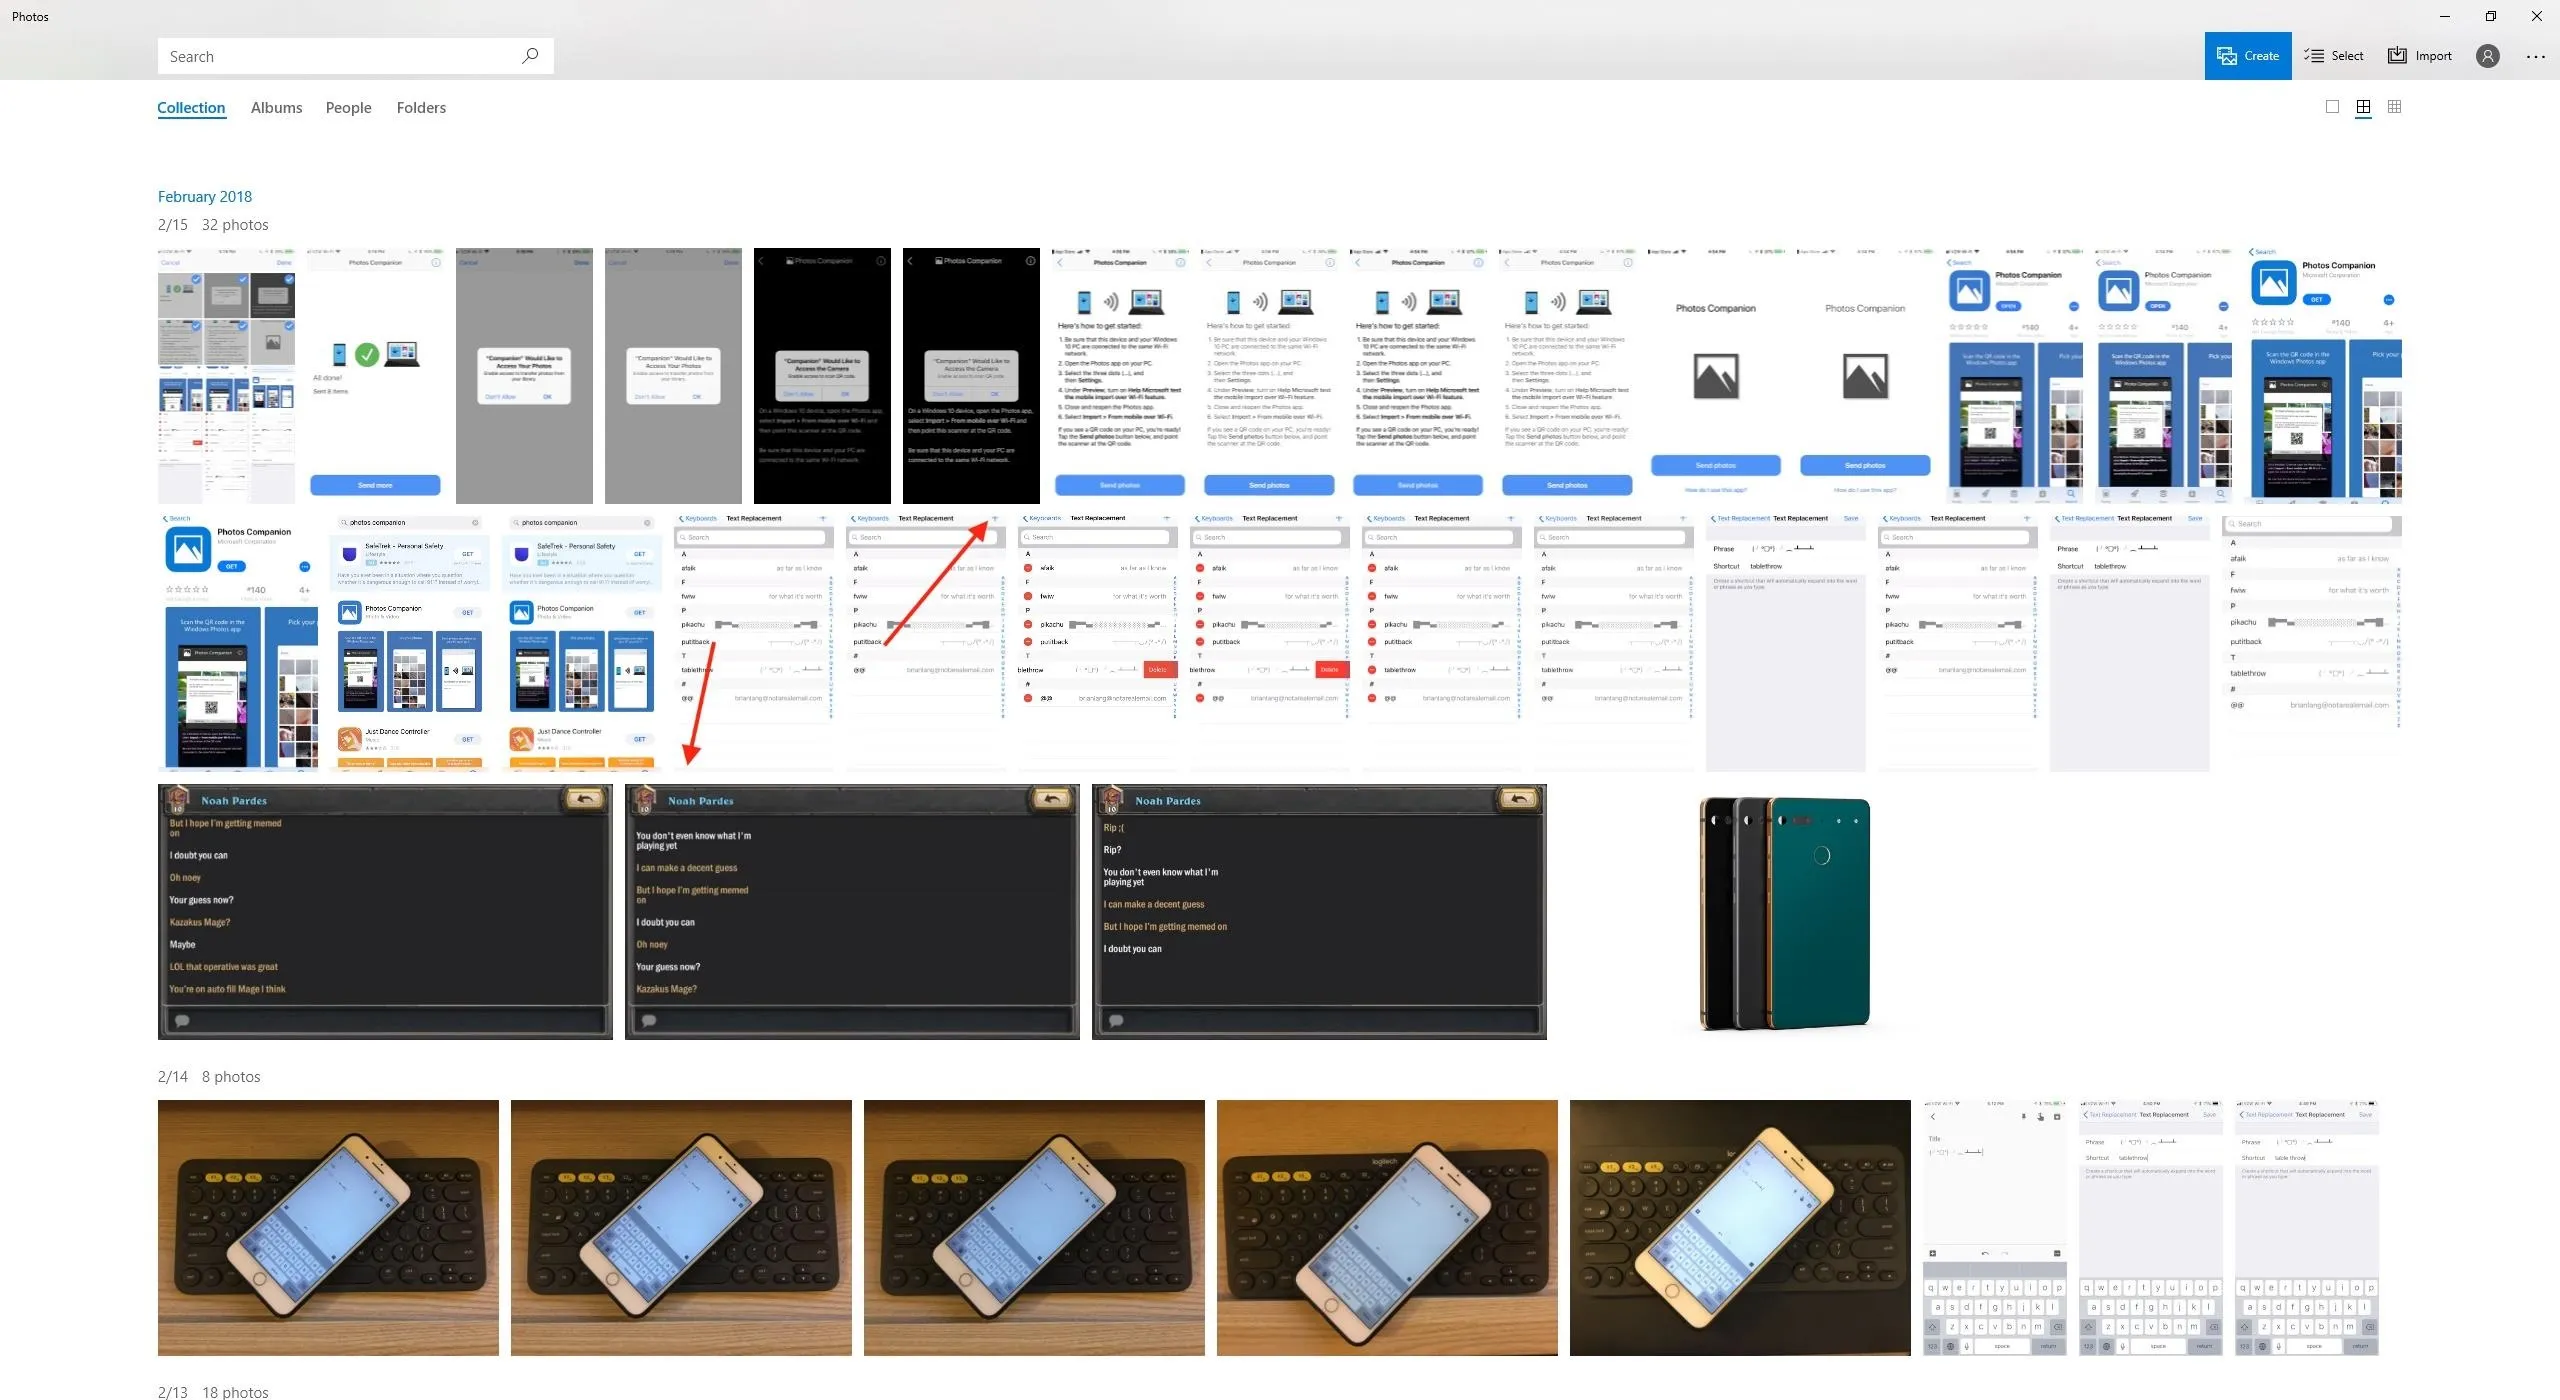Screen dimensions: 2560x1400
Task: Open first iPhone on keyboard photo
Action: (x=328, y=1228)
